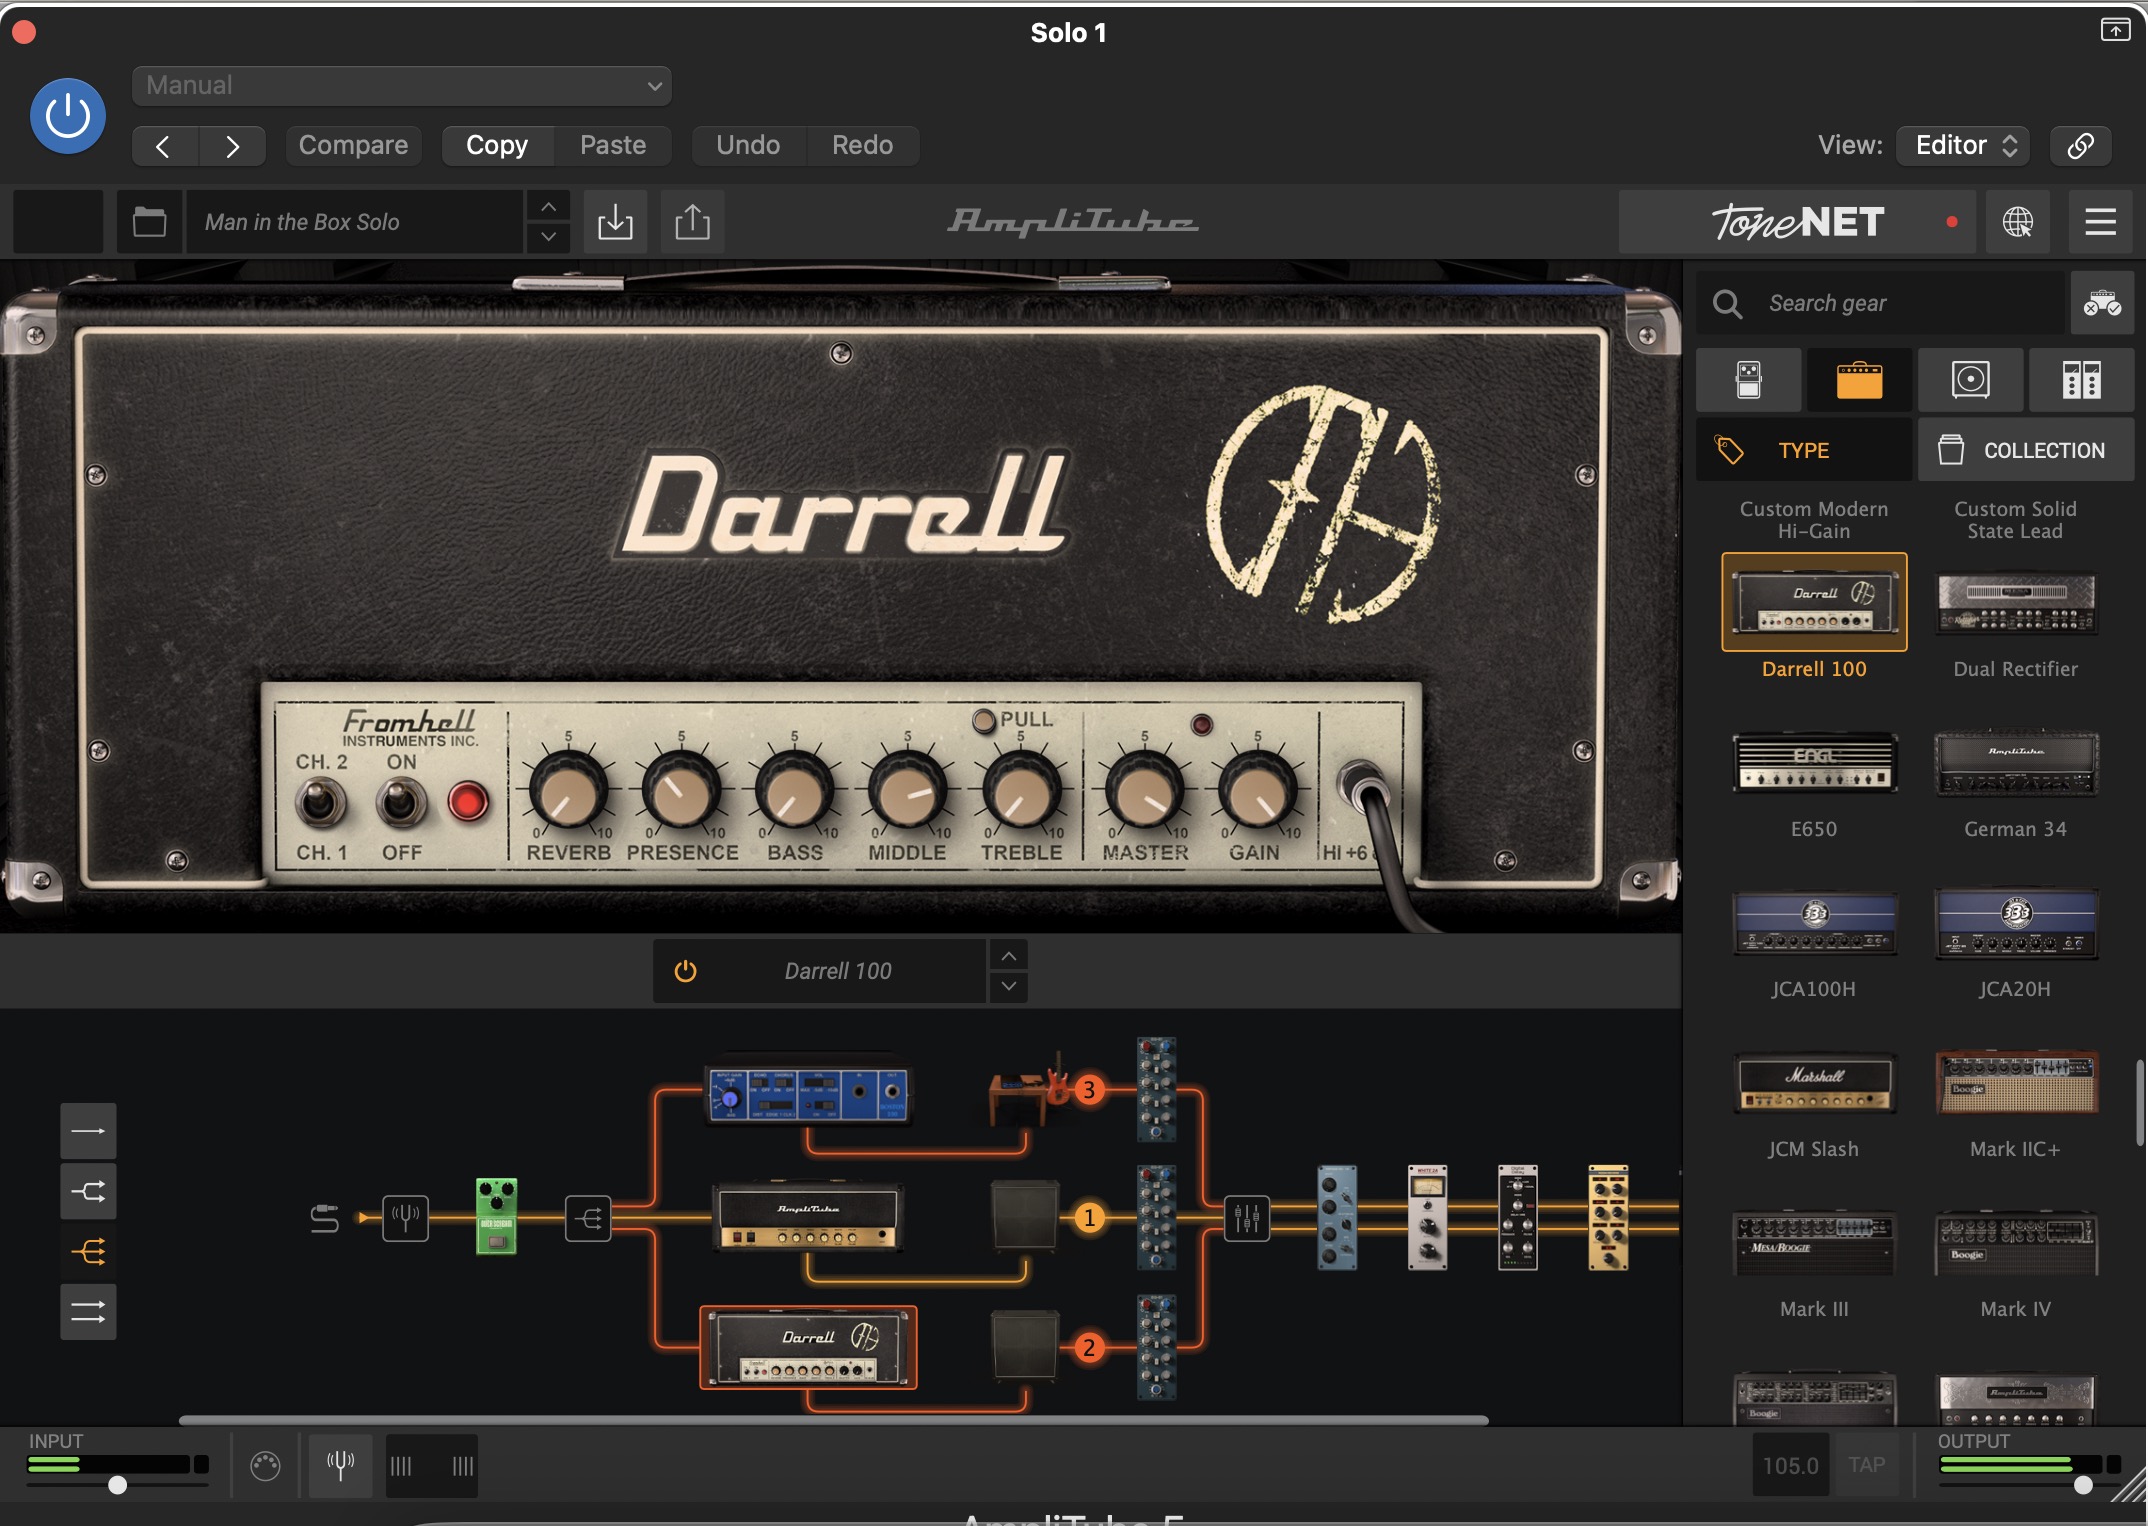Step to previous preset with up chevron
Image resolution: width=2148 pixels, height=1526 pixels.
pyautogui.click(x=548, y=207)
